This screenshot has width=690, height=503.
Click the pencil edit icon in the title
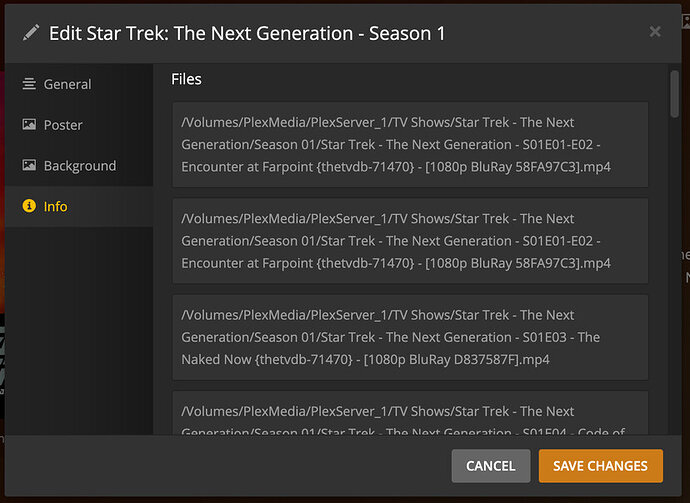coord(30,33)
